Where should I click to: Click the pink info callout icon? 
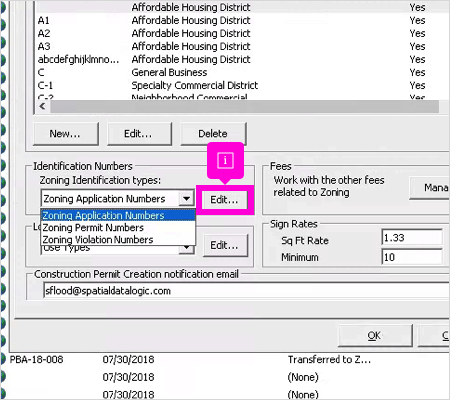225,160
